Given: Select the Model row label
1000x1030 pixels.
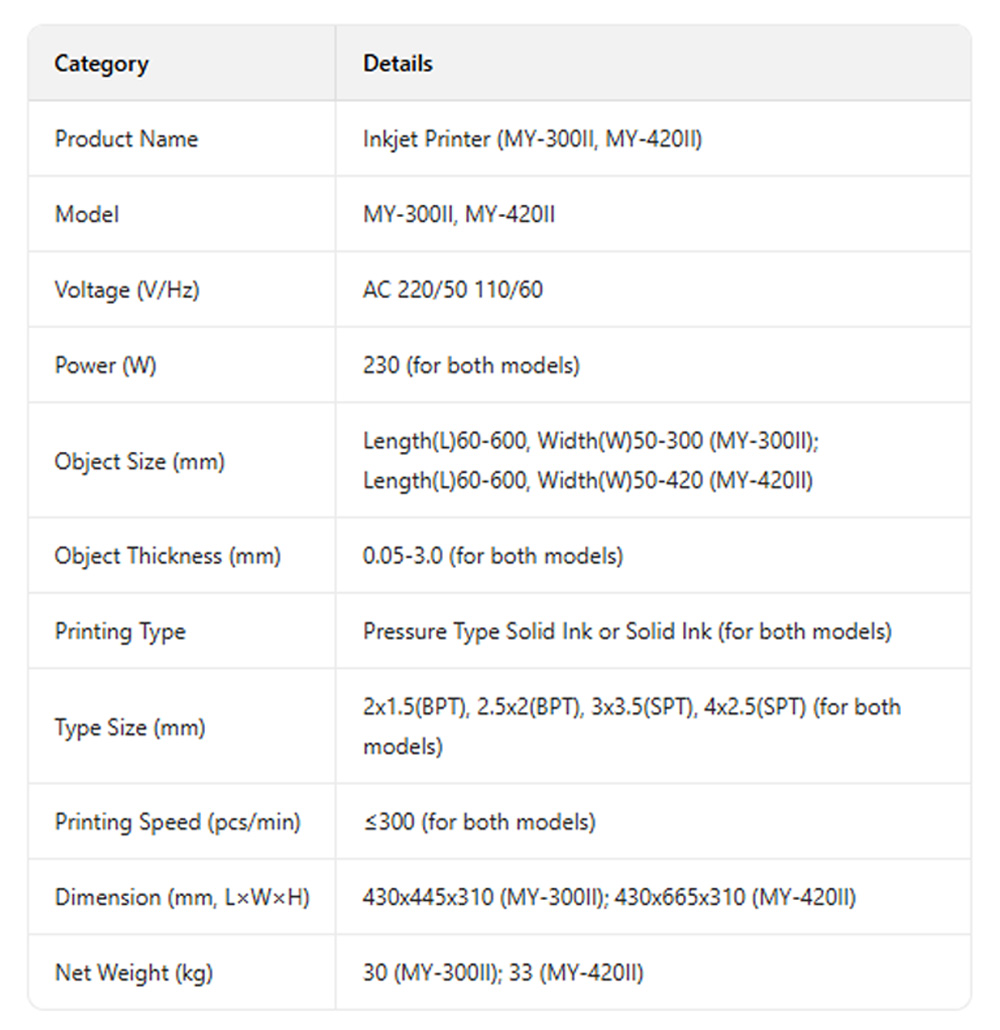Looking at the screenshot, I should [x=86, y=214].
